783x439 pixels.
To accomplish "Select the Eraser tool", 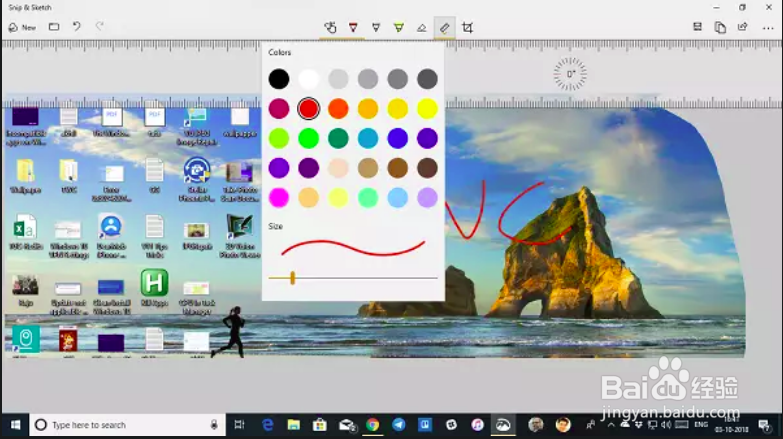I will [x=421, y=27].
